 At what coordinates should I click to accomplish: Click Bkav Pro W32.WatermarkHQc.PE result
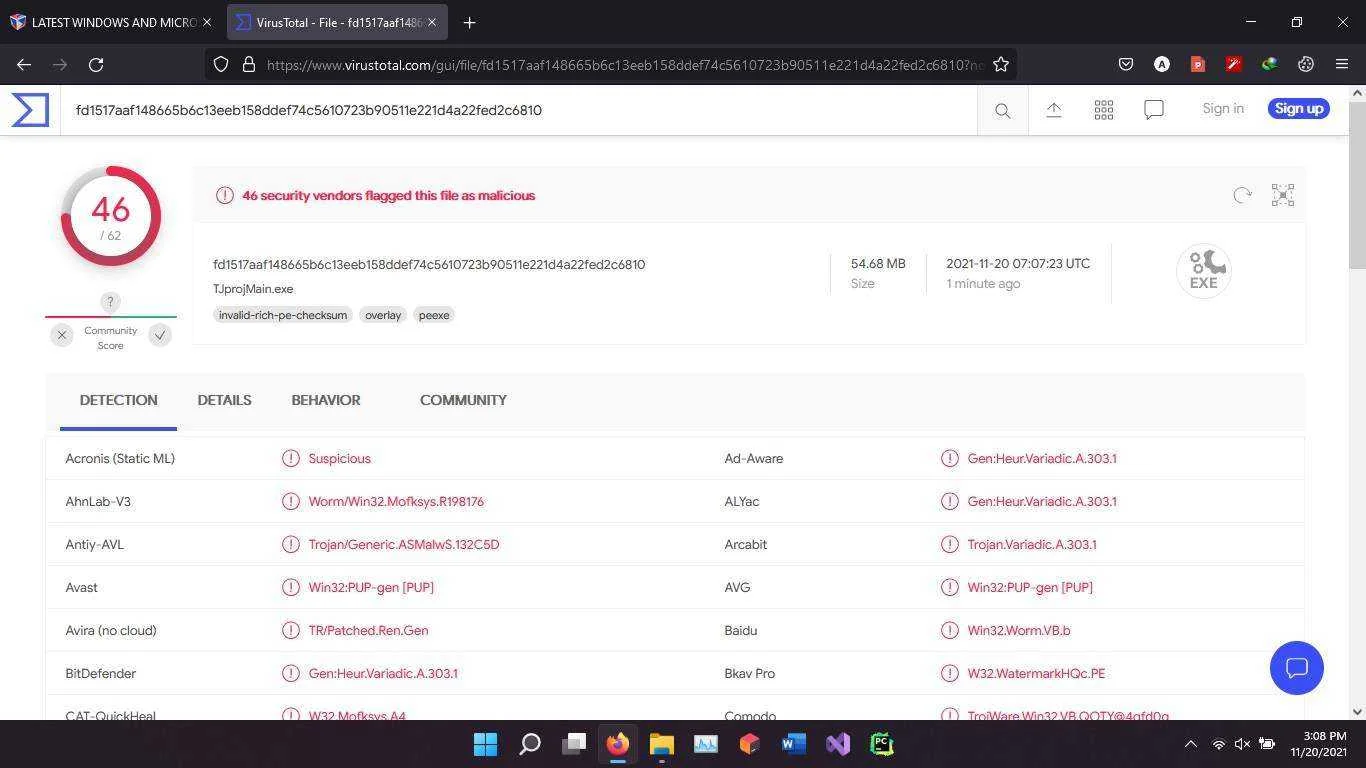click(1036, 673)
